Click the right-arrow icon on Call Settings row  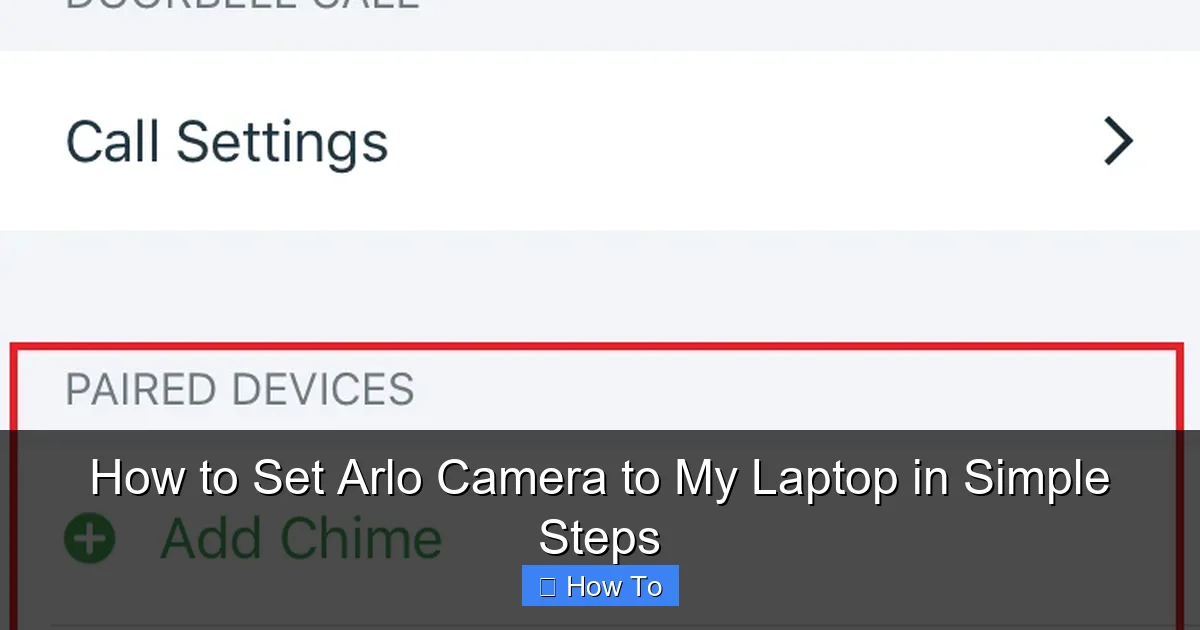point(1118,141)
